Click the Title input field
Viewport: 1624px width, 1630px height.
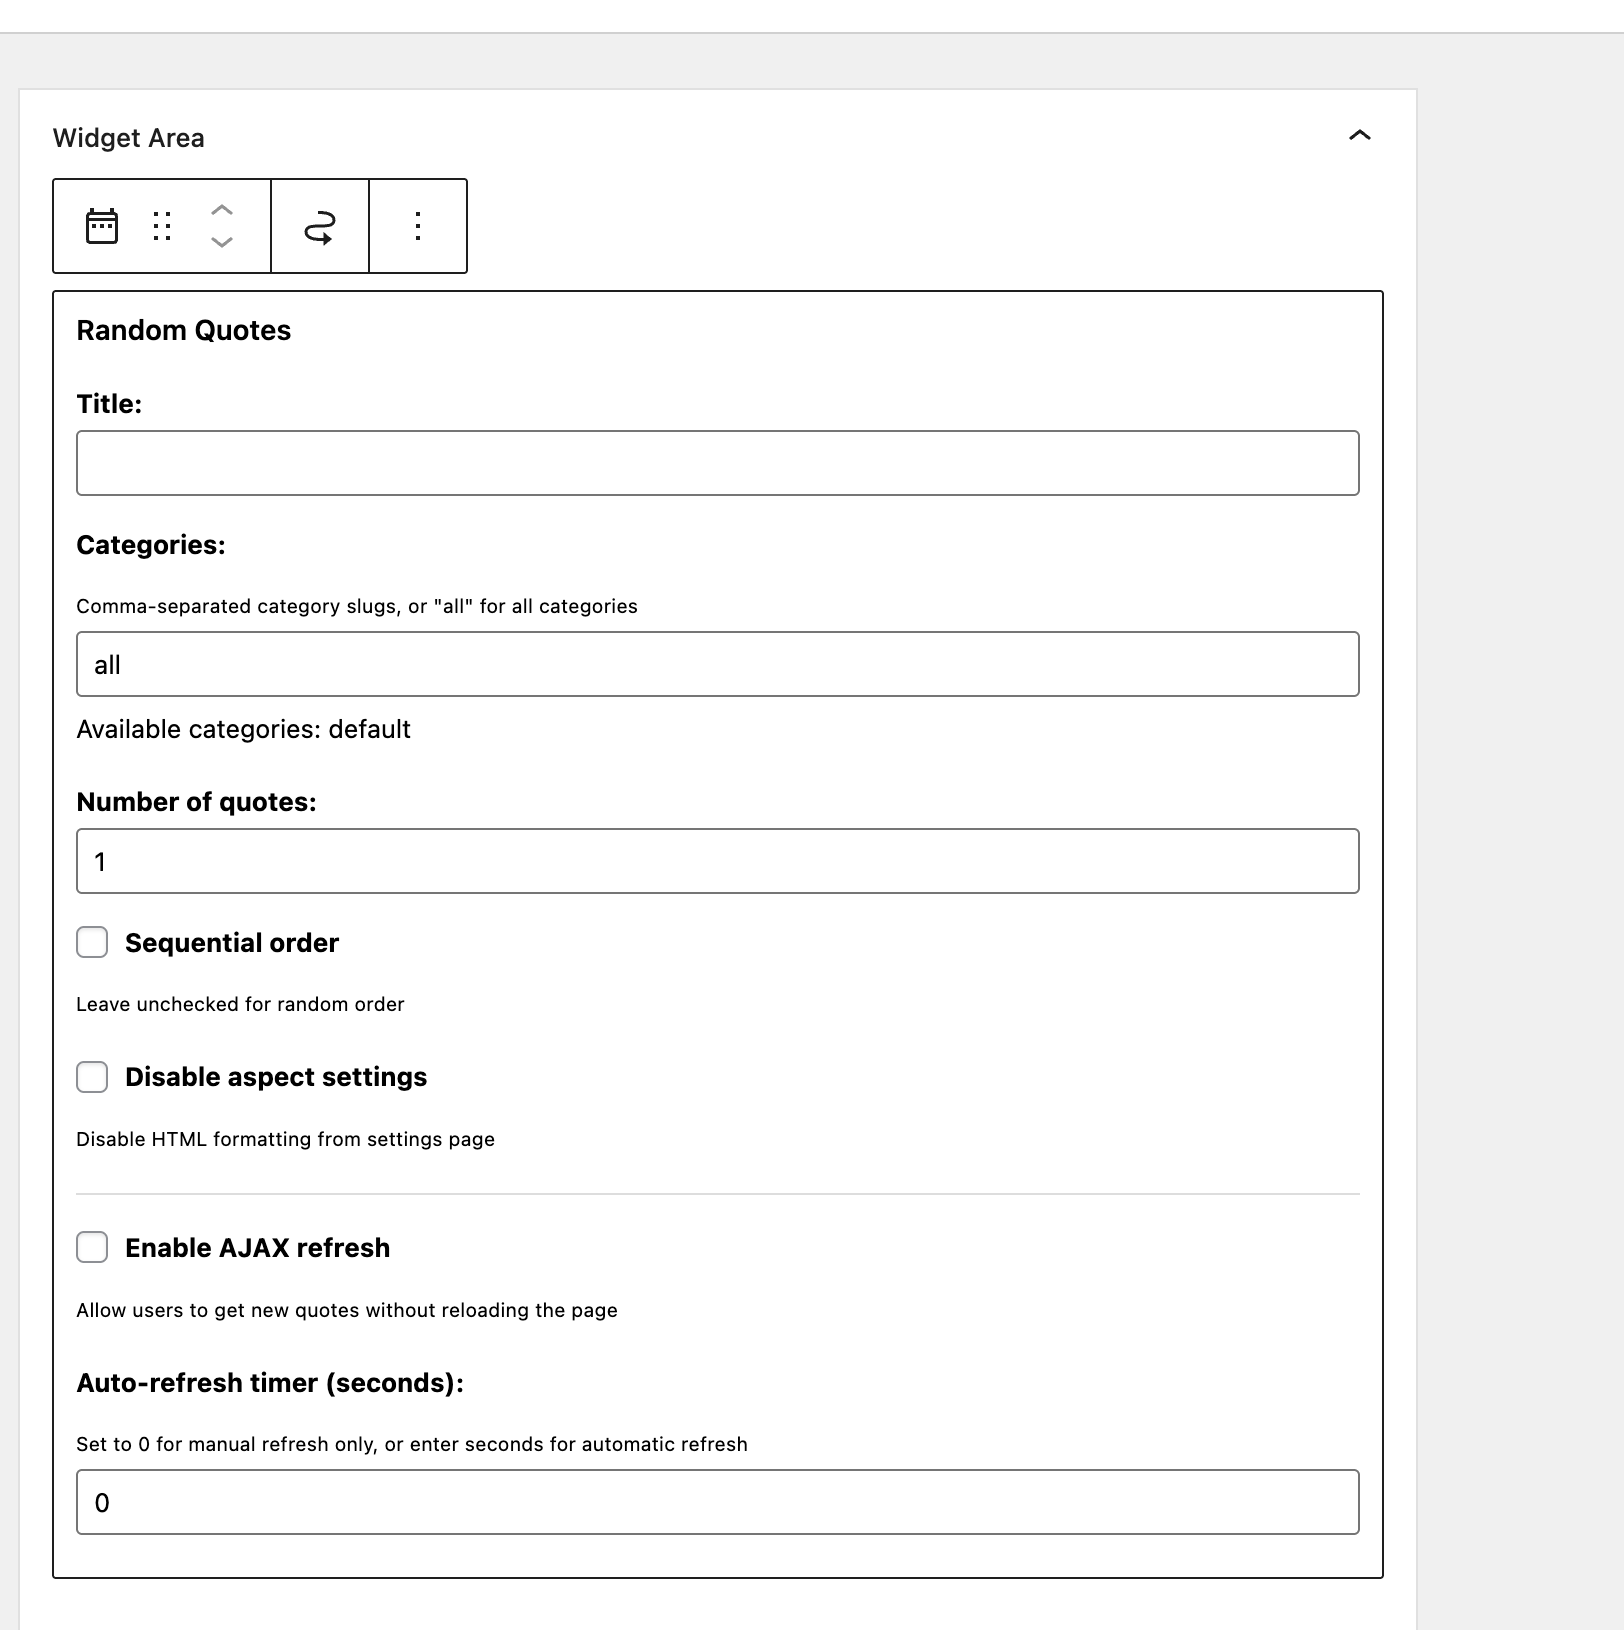click(717, 463)
